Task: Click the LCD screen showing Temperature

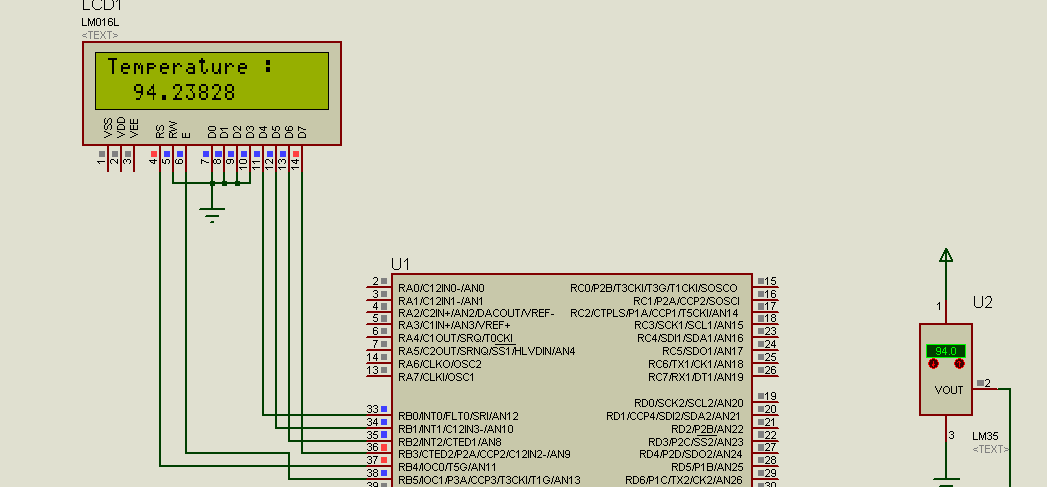Action: (212, 80)
